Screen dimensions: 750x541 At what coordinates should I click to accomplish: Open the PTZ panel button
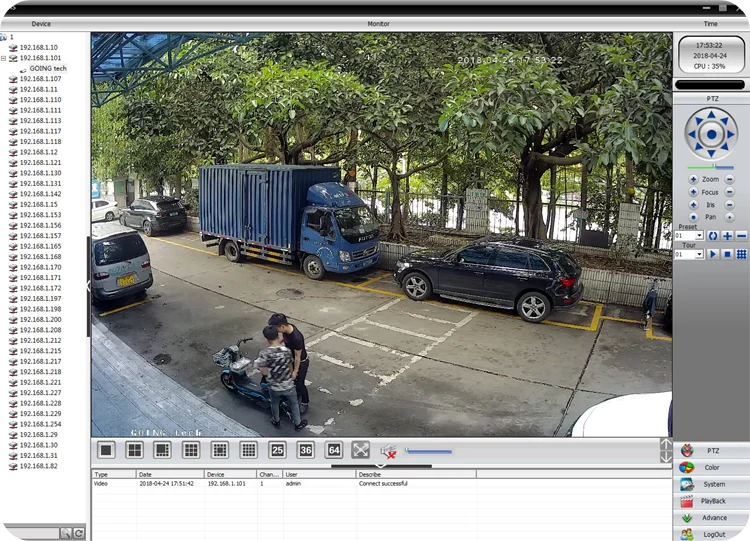point(711,451)
